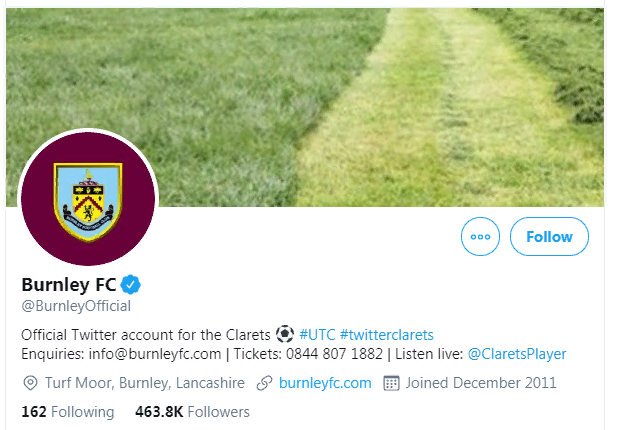The height and width of the screenshot is (430, 624).
Task: Follow the Burnley FC account
Action: pyautogui.click(x=549, y=237)
